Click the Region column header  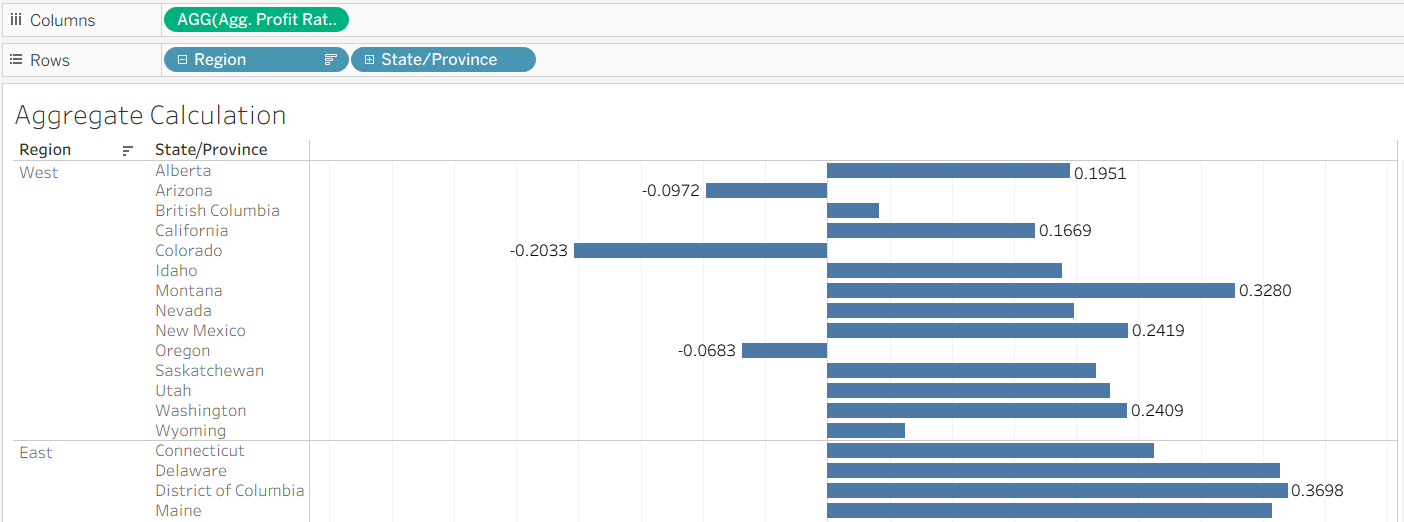point(45,150)
